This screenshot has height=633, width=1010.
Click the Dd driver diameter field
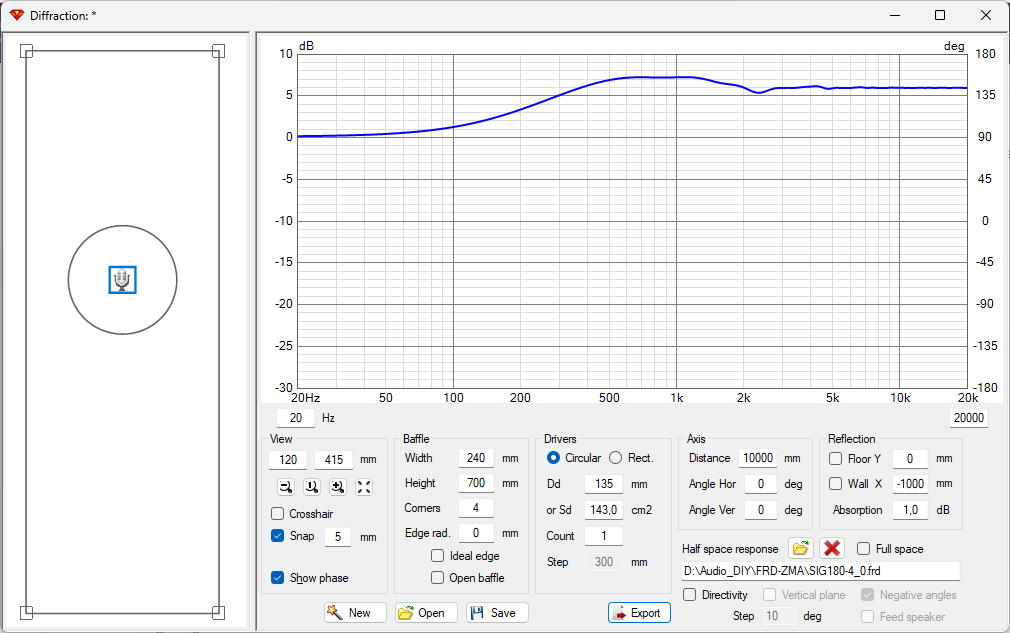(604, 484)
